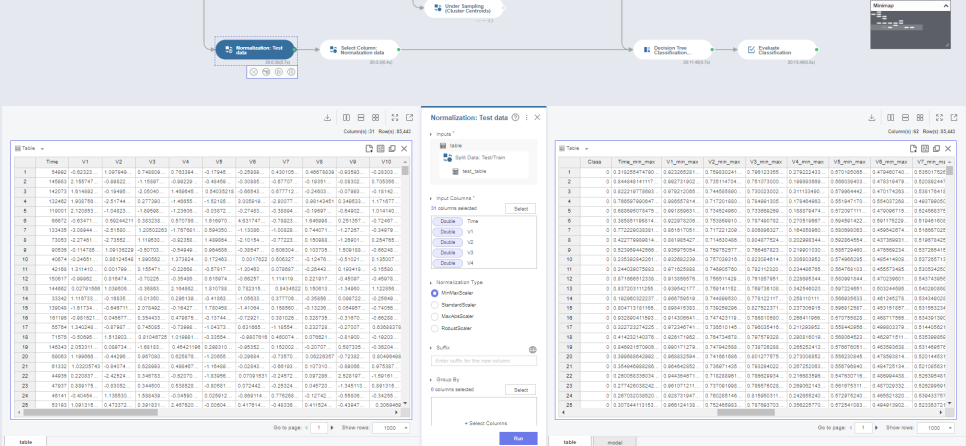Collapse the Suffix section

coord(431,348)
